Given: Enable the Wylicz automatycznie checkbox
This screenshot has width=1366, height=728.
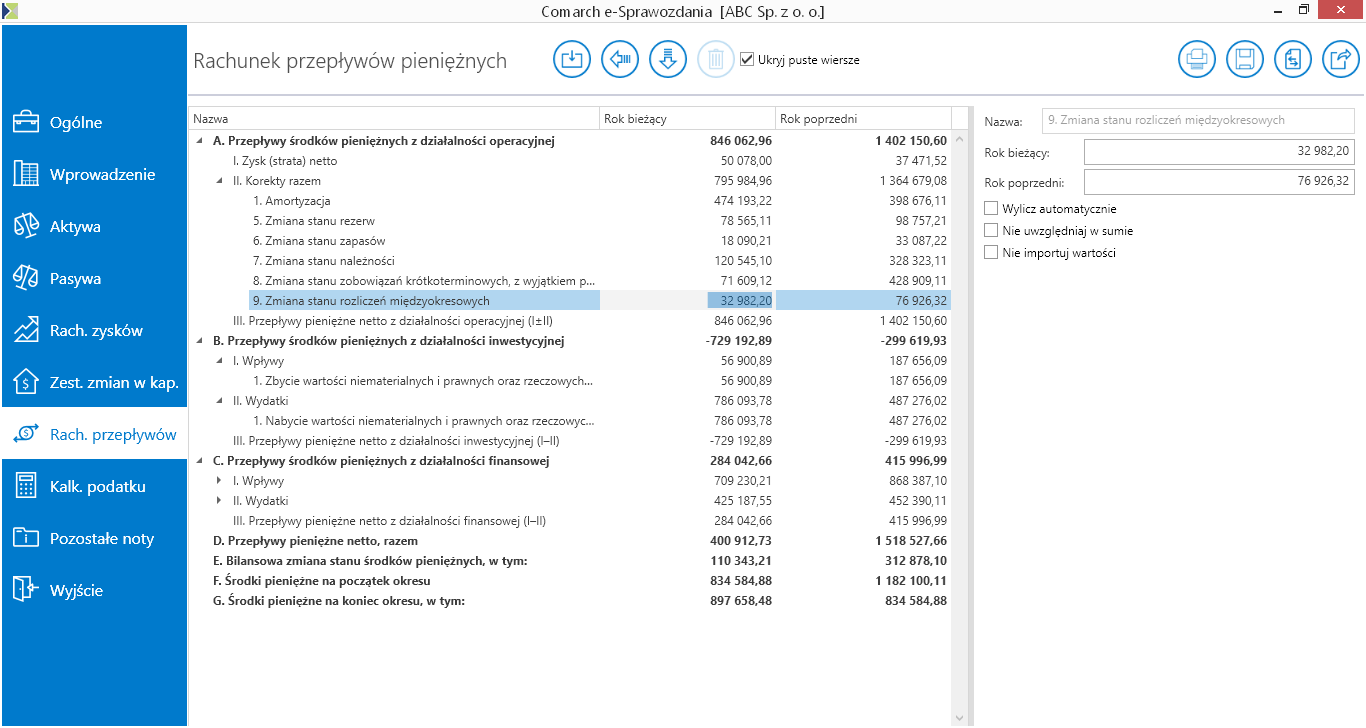Looking at the screenshot, I should [991, 209].
